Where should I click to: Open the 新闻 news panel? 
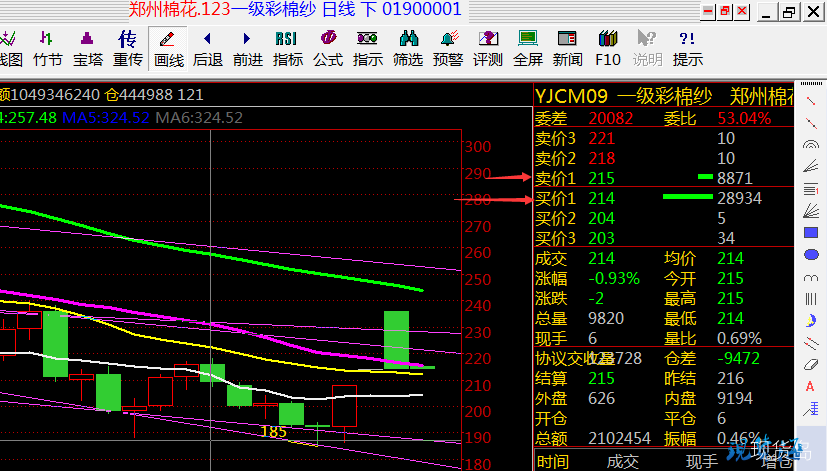[x=567, y=47]
